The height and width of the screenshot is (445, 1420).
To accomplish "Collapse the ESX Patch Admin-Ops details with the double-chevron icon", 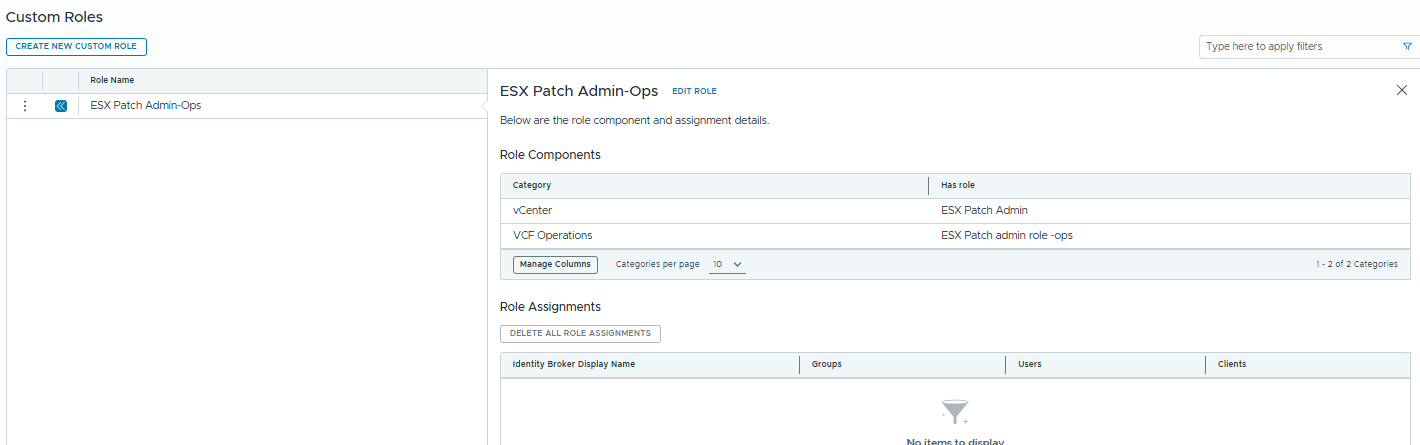I will pyautogui.click(x=61, y=106).
